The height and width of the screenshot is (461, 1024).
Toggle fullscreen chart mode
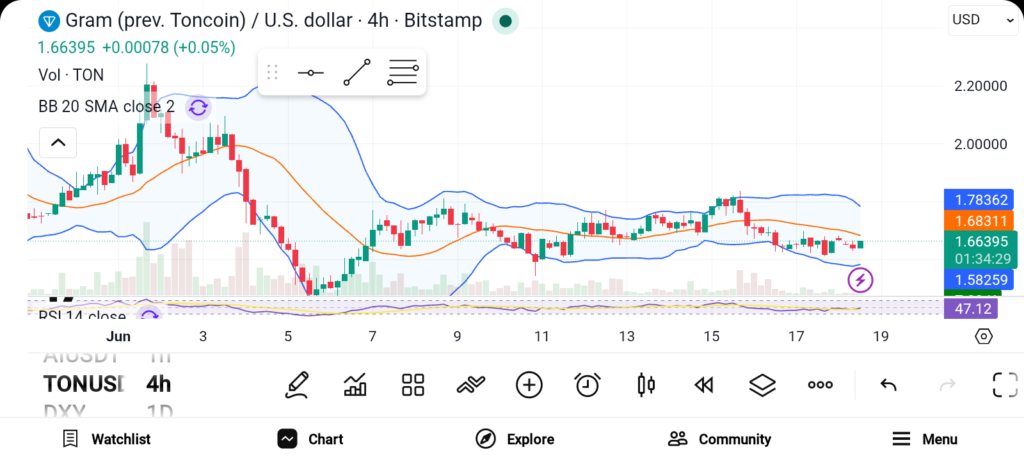tap(1005, 385)
